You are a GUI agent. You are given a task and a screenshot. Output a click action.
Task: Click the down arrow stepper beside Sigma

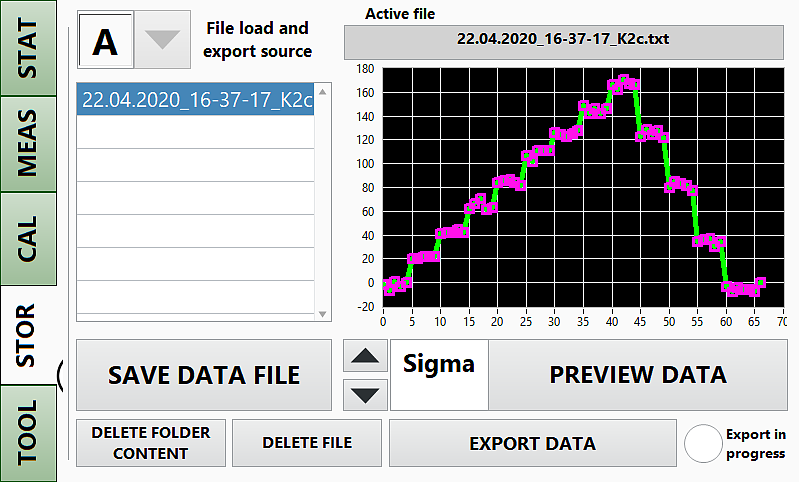pyautogui.click(x=364, y=394)
